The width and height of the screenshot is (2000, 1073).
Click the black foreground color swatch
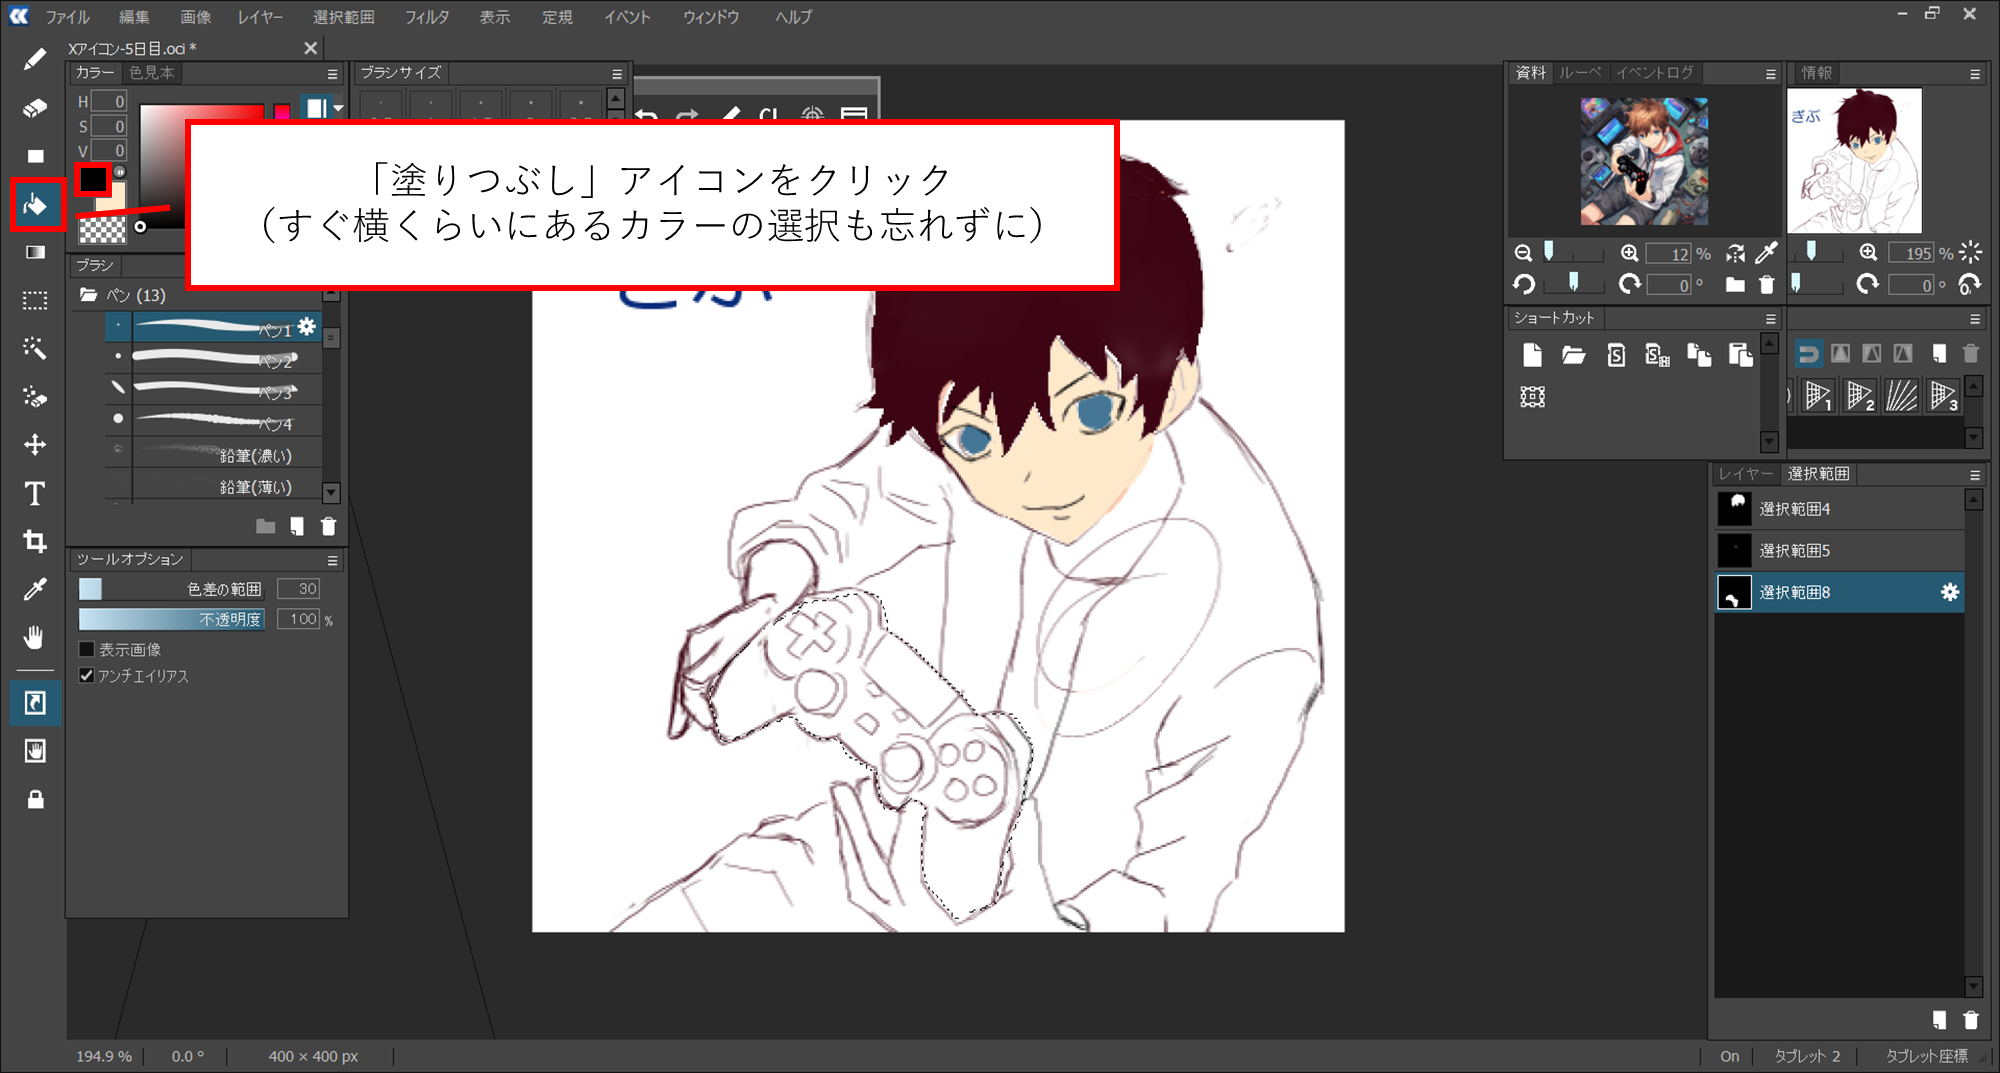pyautogui.click(x=93, y=180)
